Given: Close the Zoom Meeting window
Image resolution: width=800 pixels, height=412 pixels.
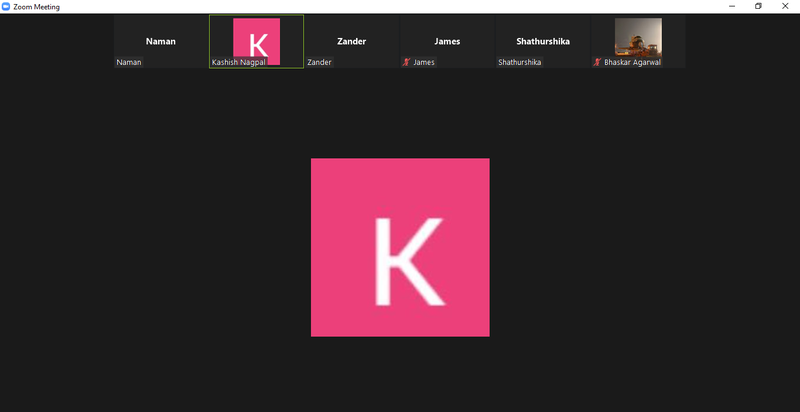Looking at the screenshot, I should click(786, 6).
